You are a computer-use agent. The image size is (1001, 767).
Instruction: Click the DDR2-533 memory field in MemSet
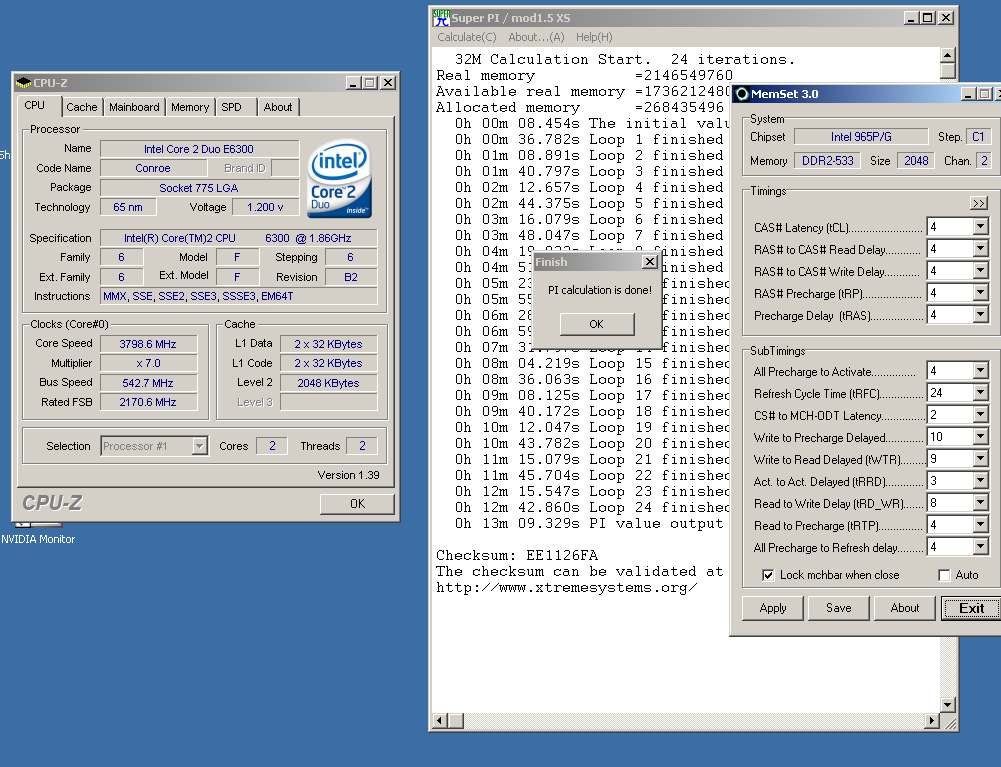[x=827, y=161]
